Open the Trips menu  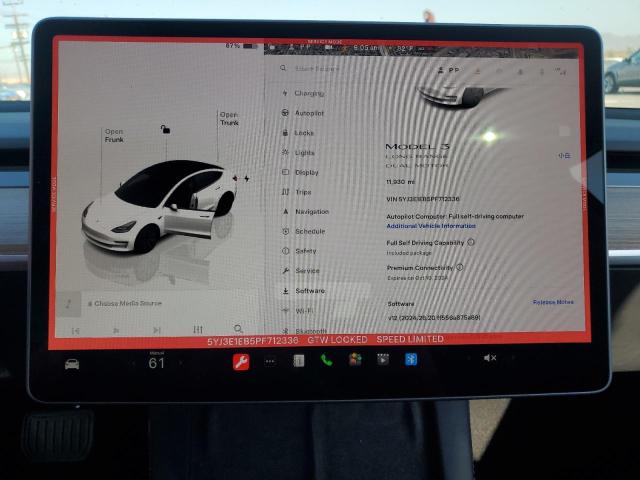click(x=297, y=192)
